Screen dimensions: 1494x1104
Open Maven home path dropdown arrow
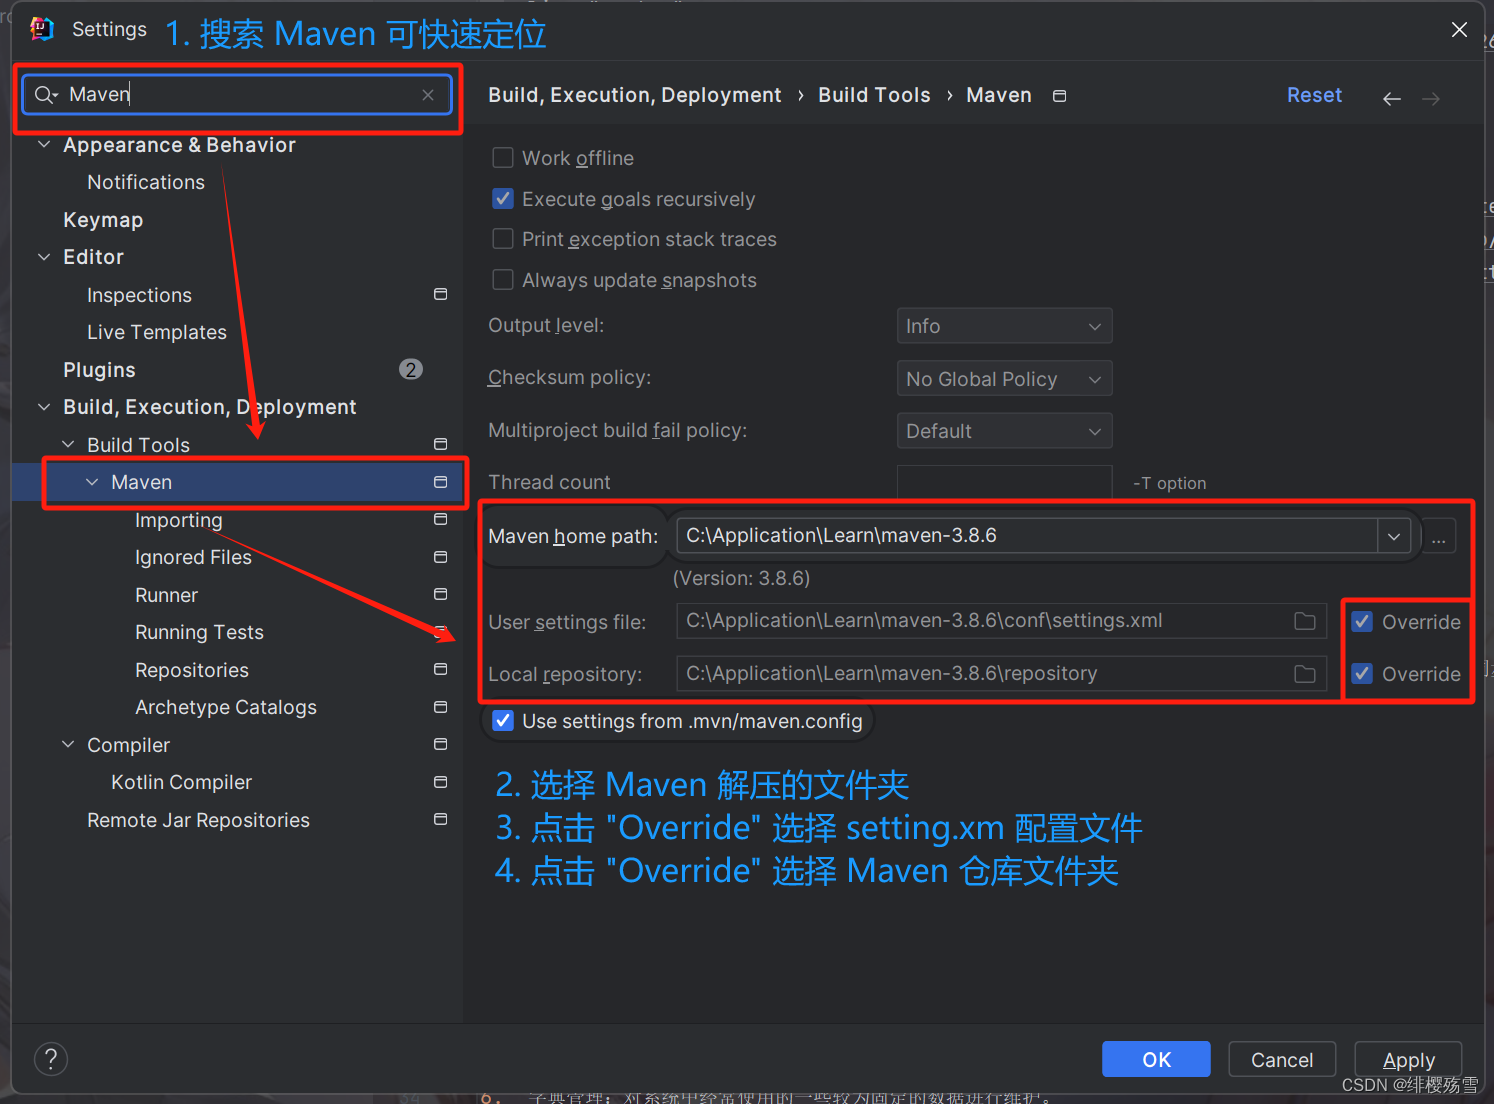point(1393,536)
